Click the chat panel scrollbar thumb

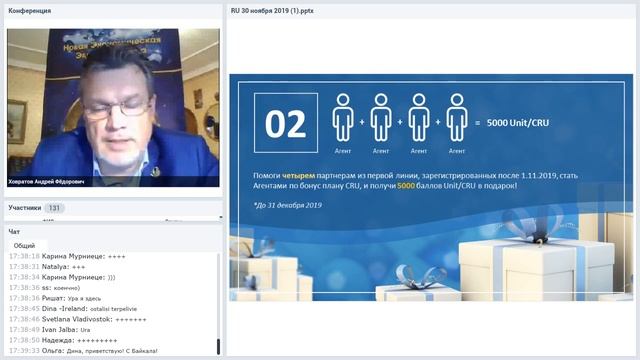(218, 347)
